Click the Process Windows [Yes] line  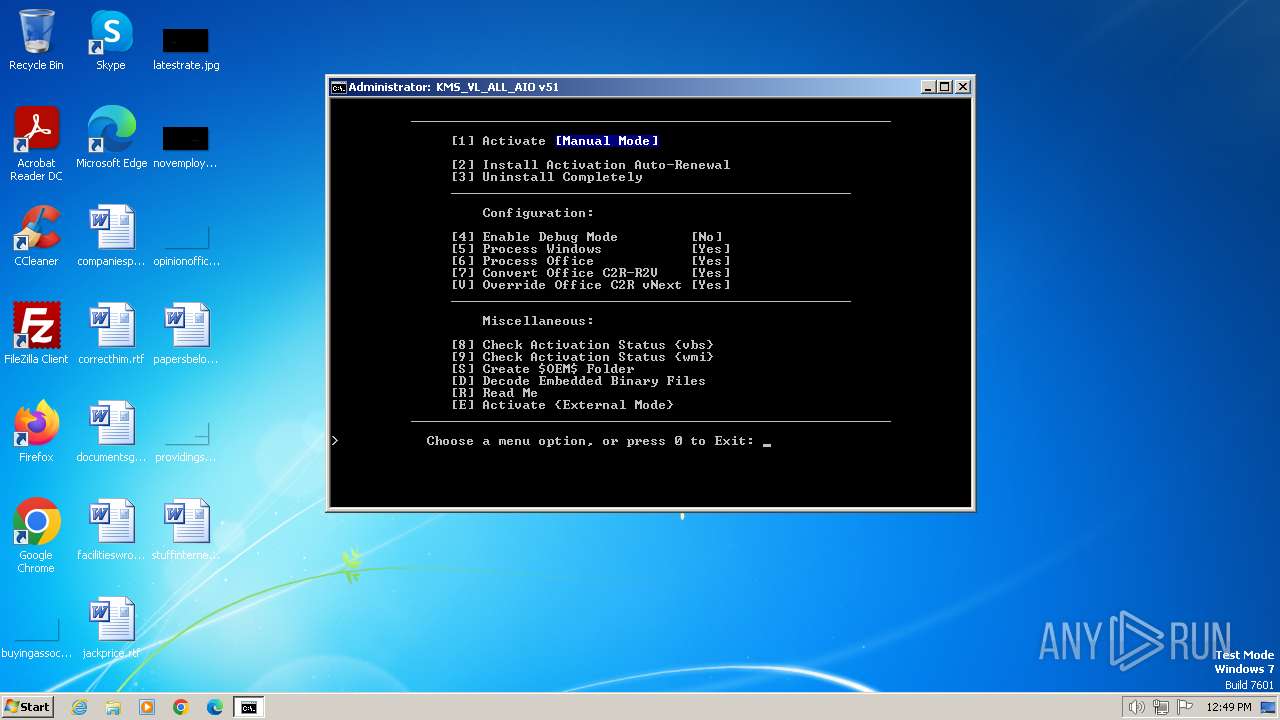tap(591, 249)
